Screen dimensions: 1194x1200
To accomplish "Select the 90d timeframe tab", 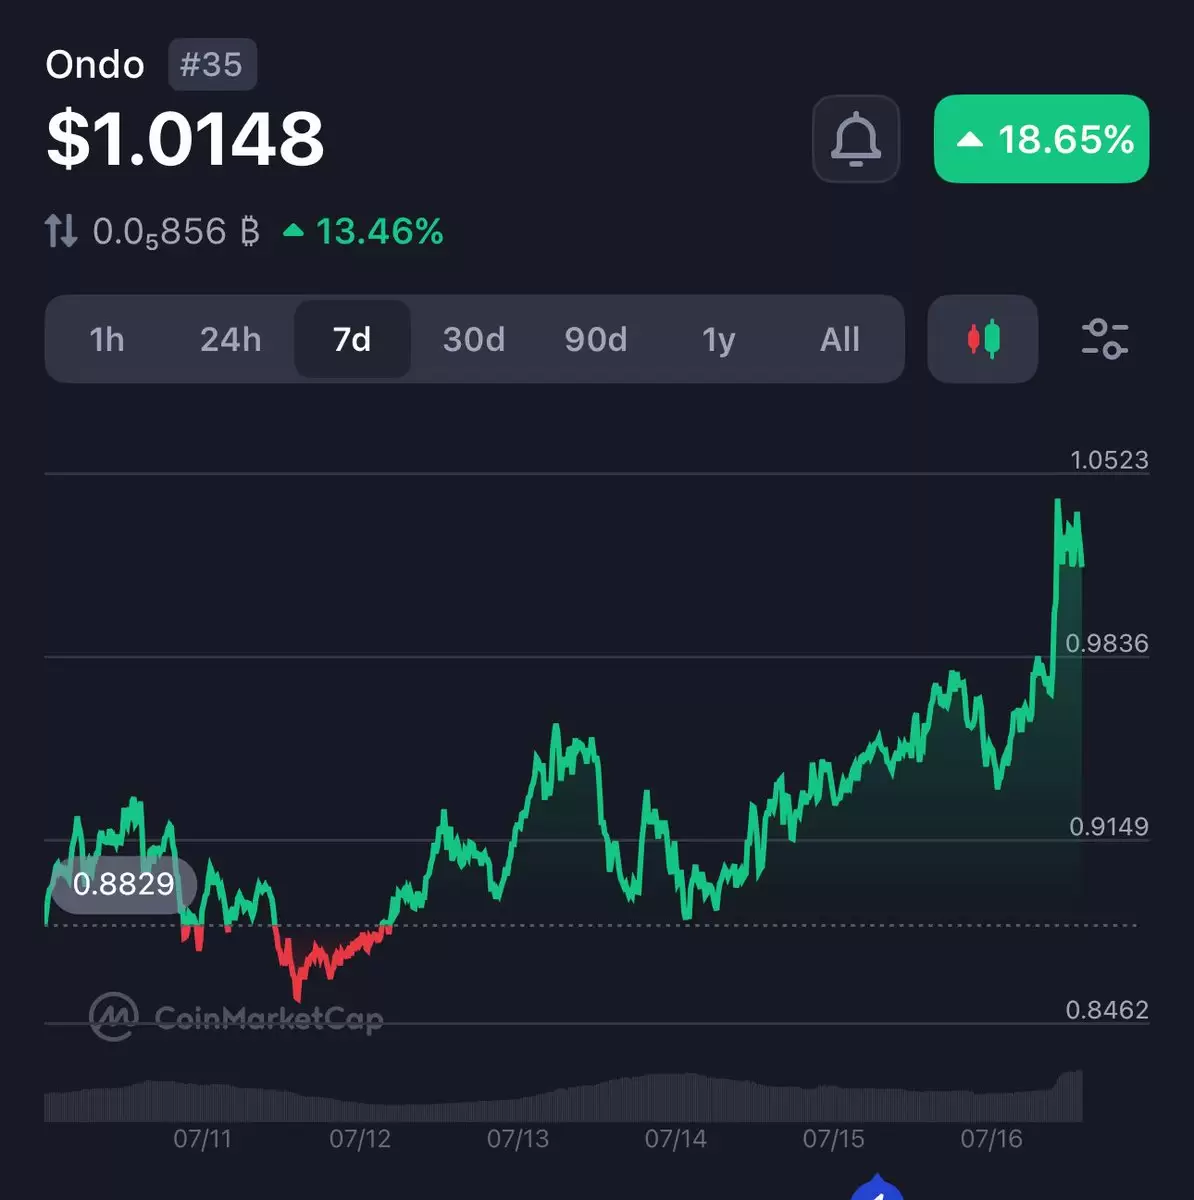I will 596,340.
